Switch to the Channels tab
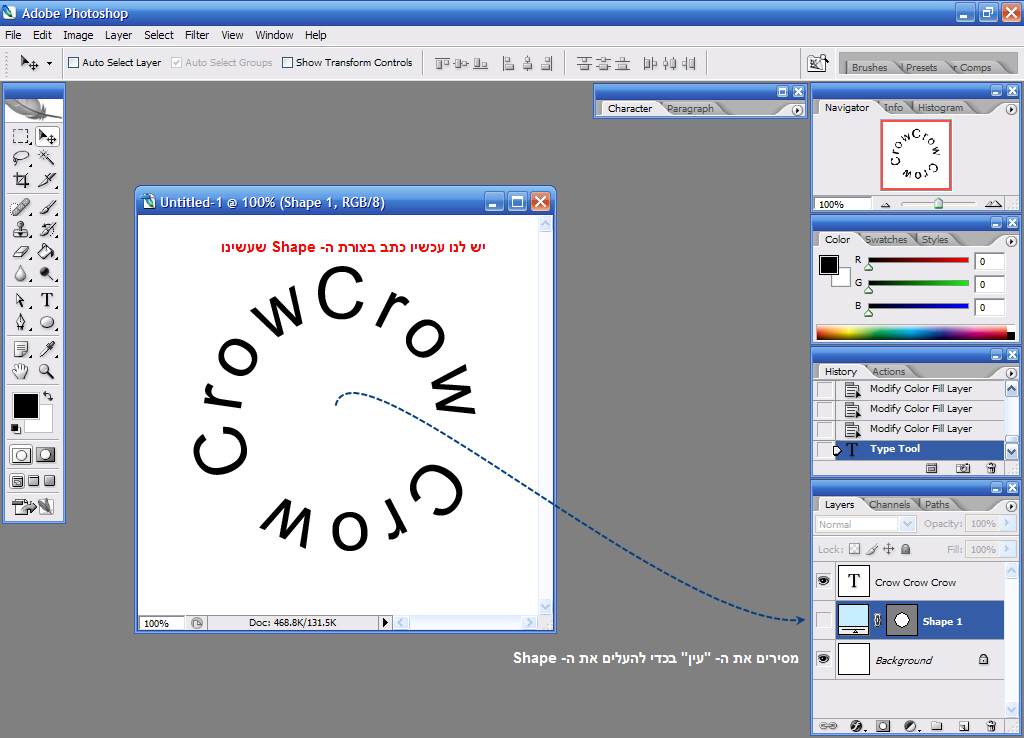The image size is (1024, 738). (x=889, y=505)
